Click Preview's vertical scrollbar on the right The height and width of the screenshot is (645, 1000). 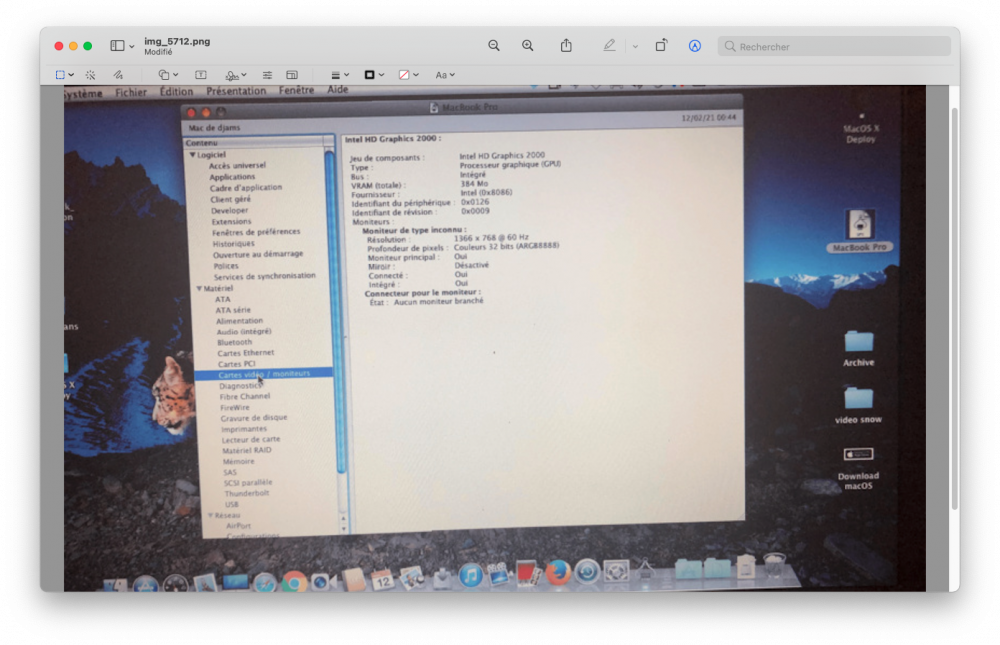(955, 309)
